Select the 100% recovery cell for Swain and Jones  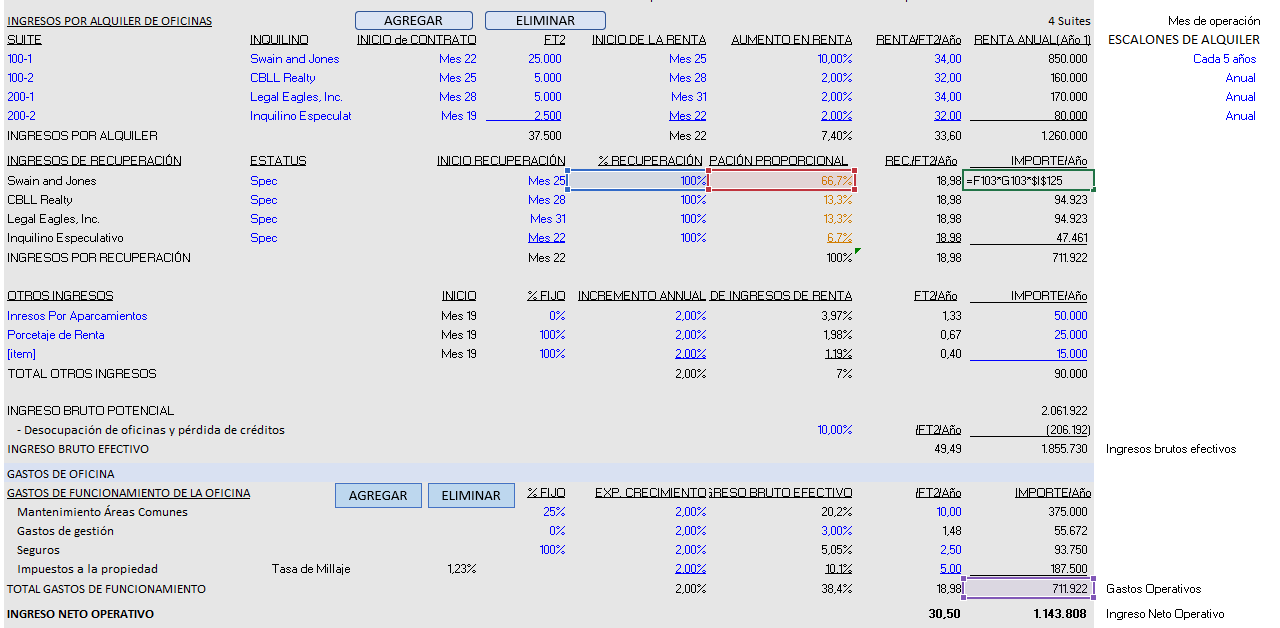[638, 181]
